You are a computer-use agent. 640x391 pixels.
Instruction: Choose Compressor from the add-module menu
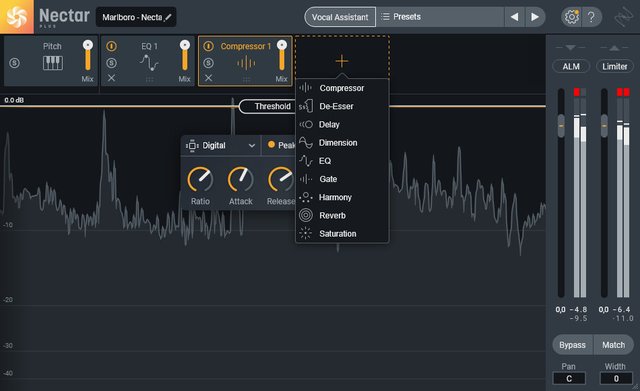click(x=342, y=88)
